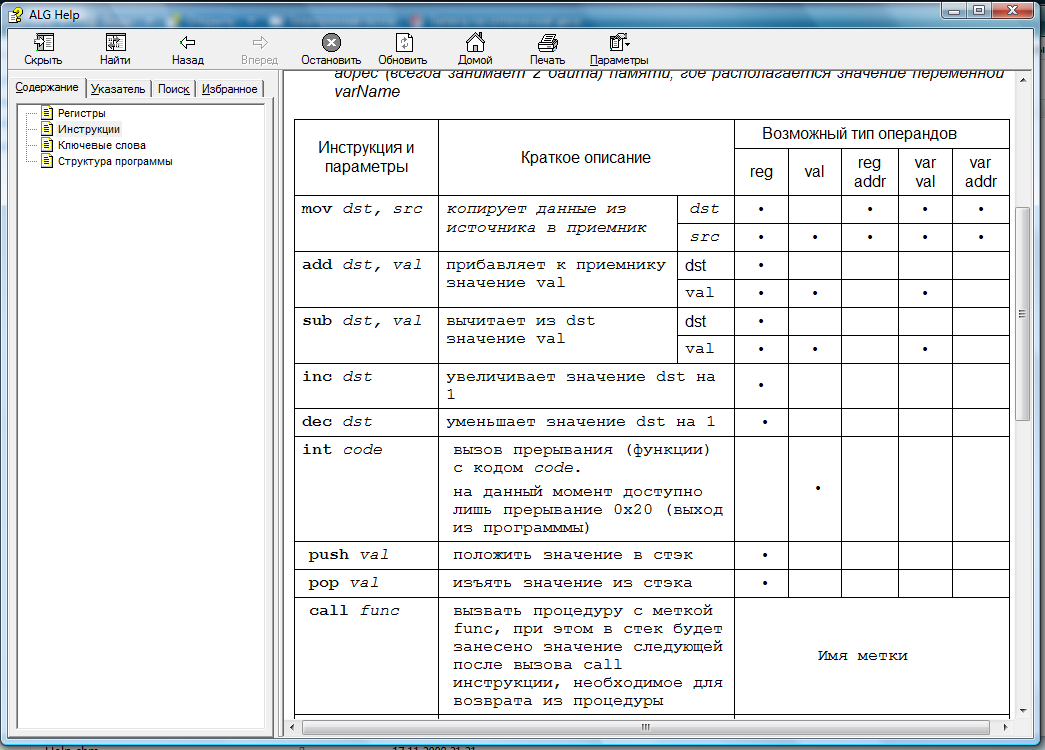
Task: Maximize the ALG Help window
Action: tap(979, 10)
